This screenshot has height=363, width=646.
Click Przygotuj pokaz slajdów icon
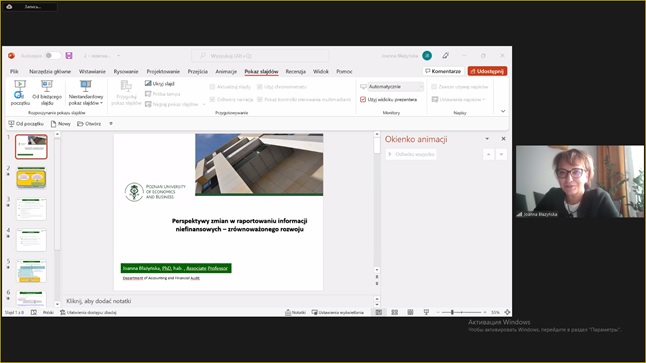126,93
